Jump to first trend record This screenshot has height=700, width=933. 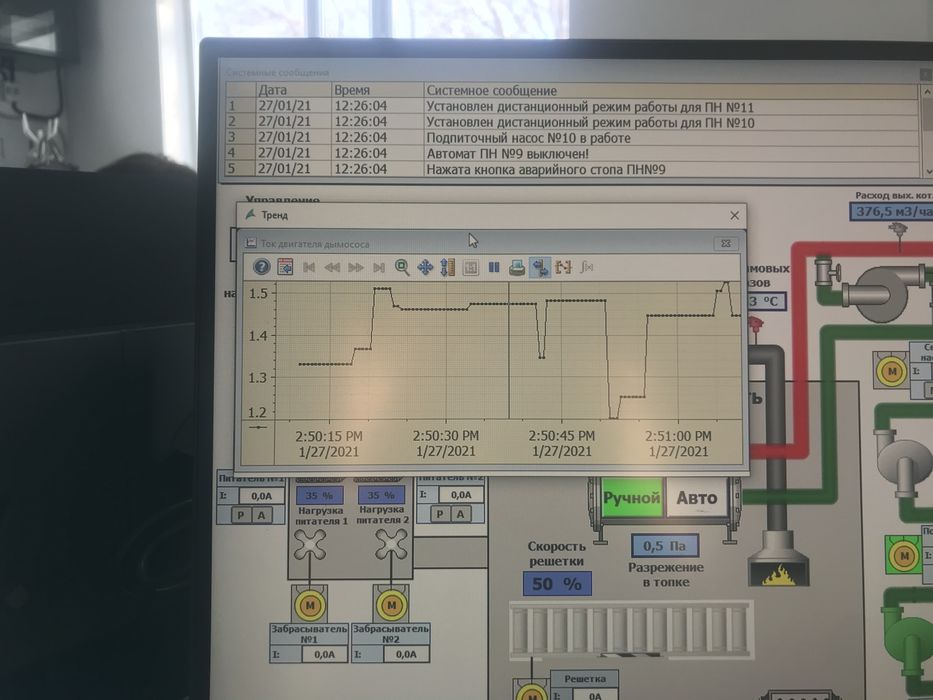click(x=309, y=267)
